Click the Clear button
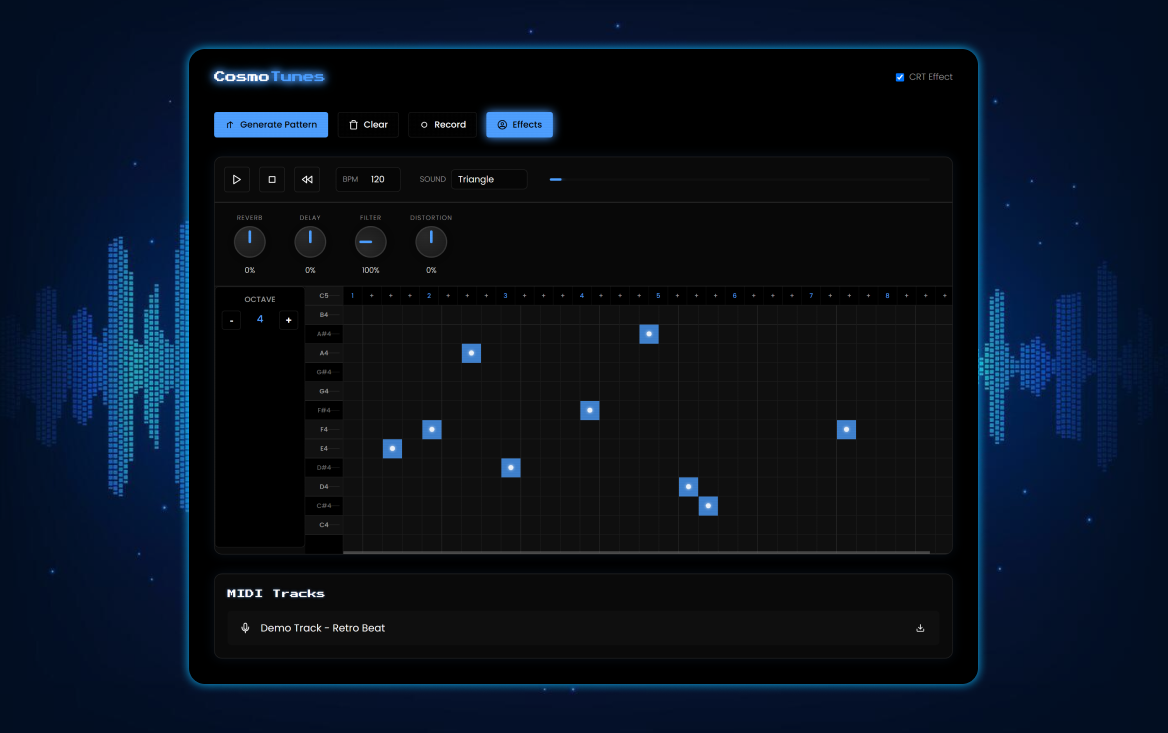The width and height of the screenshot is (1168, 733). (368, 125)
